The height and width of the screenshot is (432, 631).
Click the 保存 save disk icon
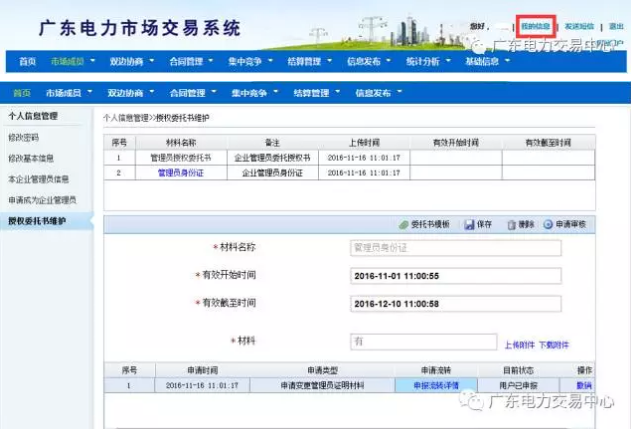coord(469,224)
